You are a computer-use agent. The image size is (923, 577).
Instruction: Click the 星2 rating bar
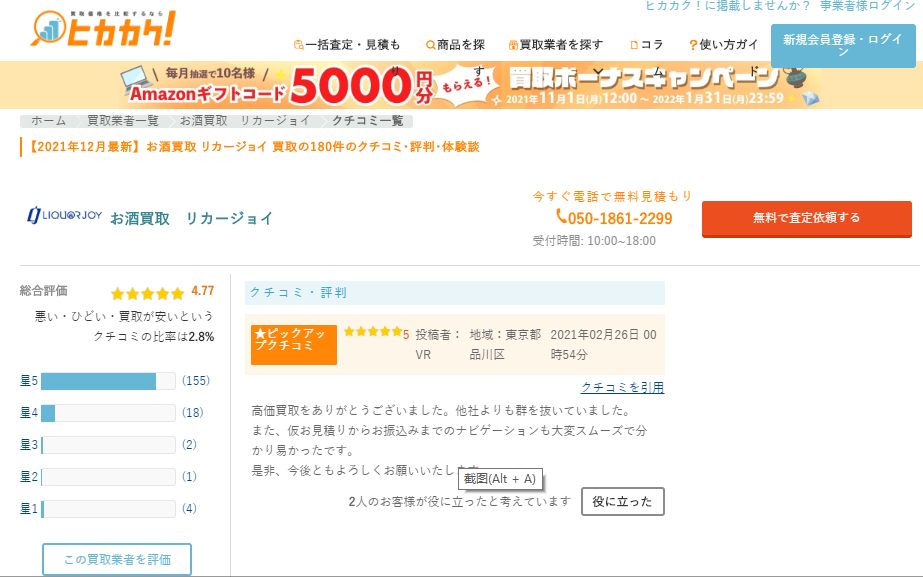pyautogui.click(x=108, y=476)
